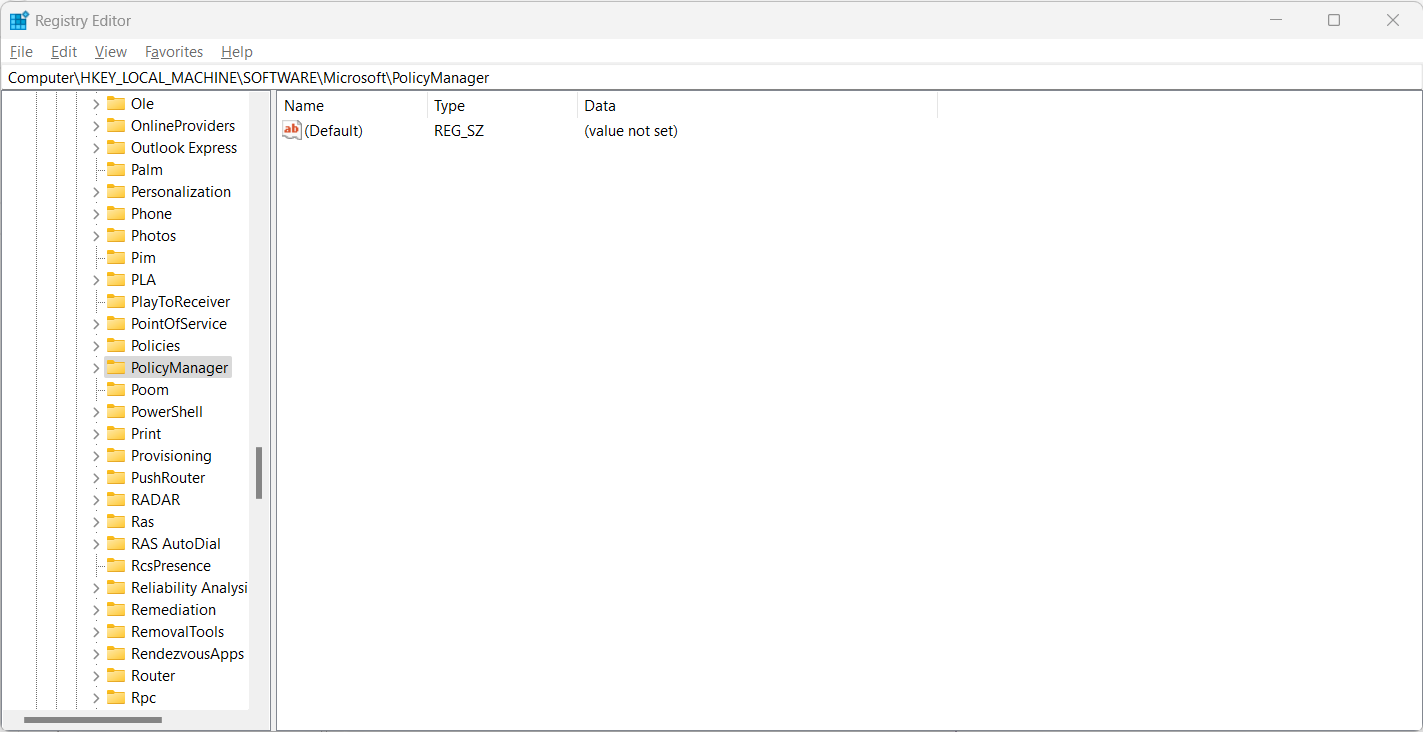Open the File menu
Screen dimensions: 1423x732
21,52
